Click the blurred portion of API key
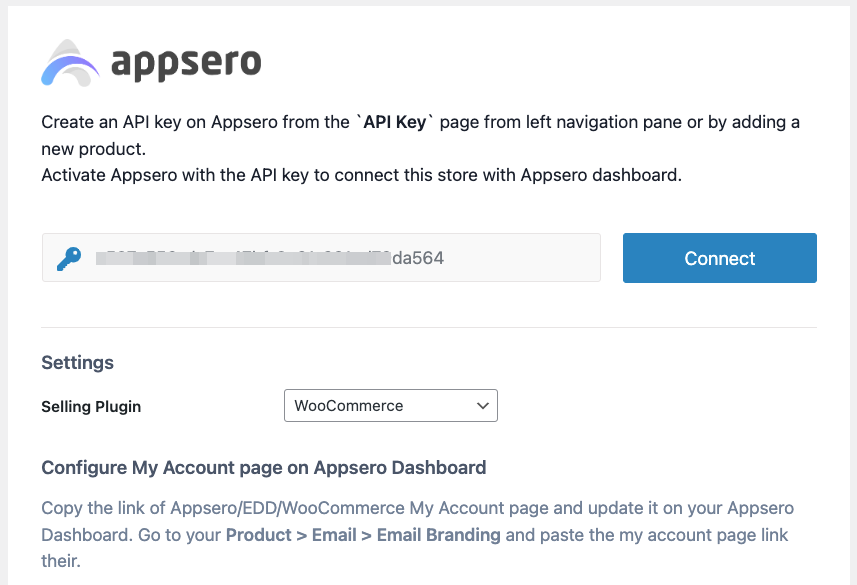The width and height of the screenshot is (857, 585). click(x=244, y=258)
